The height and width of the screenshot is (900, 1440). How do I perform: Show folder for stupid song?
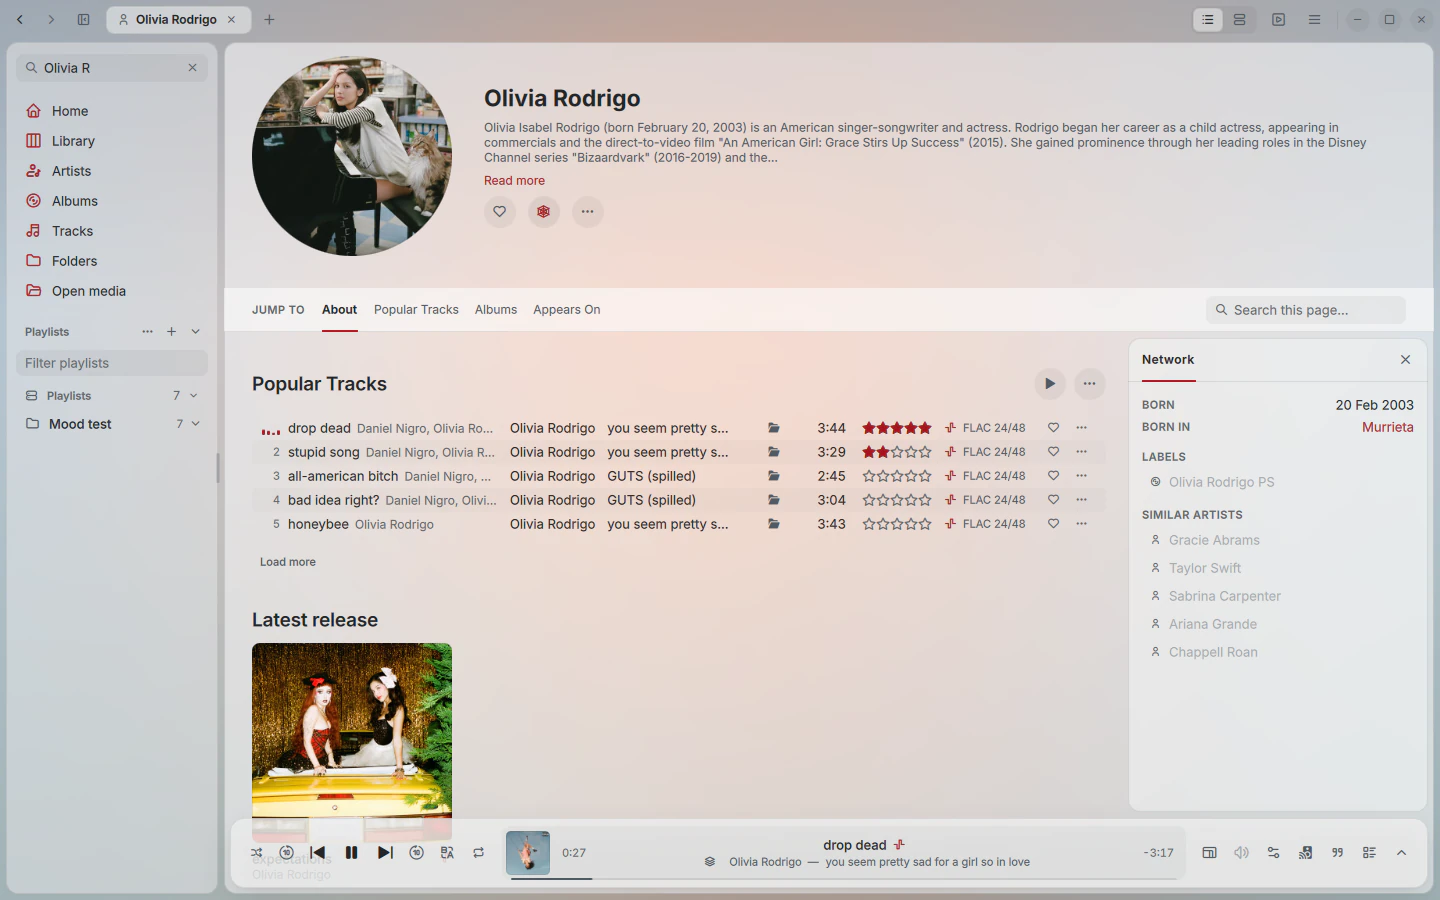[774, 452]
